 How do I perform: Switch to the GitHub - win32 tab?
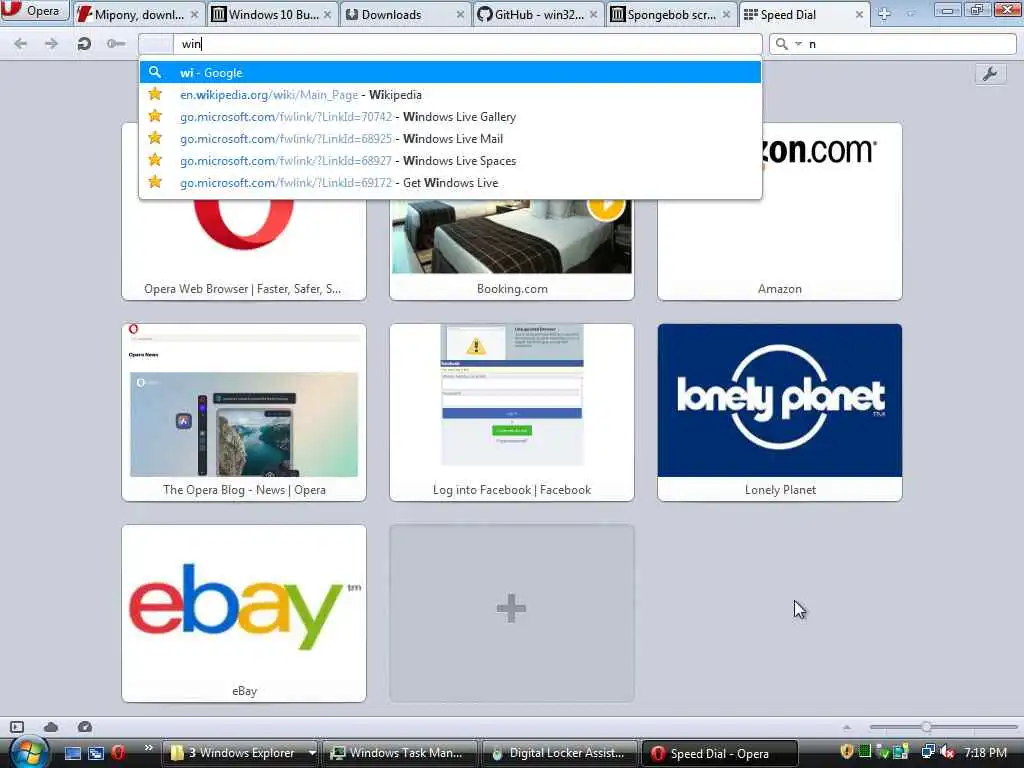pyautogui.click(x=538, y=14)
